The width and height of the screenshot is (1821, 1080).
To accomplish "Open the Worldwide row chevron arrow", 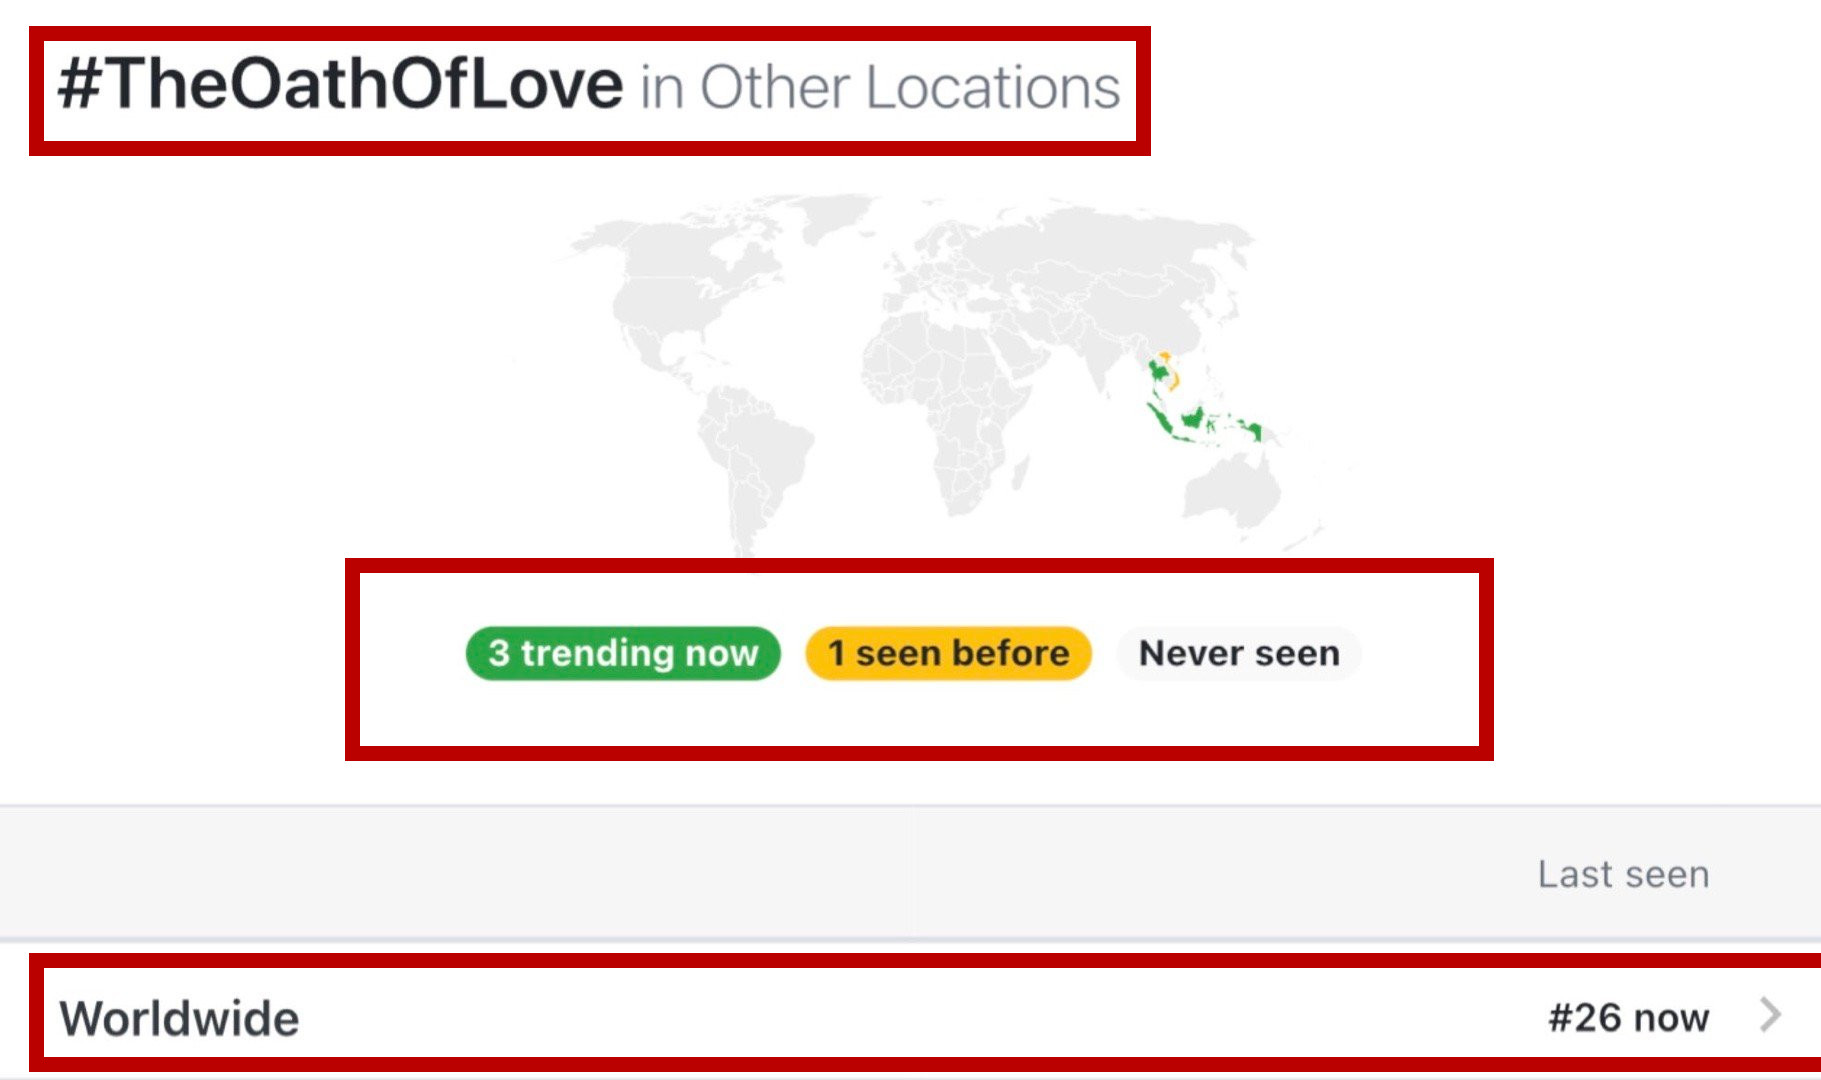I will [1770, 1015].
